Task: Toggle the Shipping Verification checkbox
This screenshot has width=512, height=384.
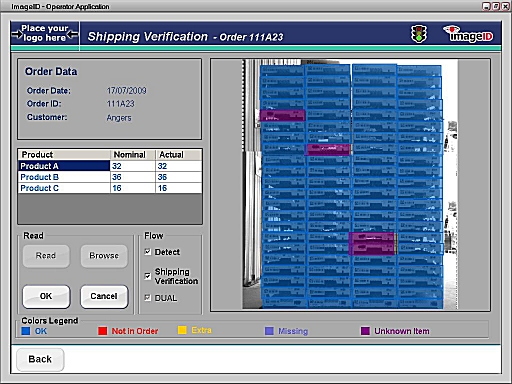Action: click(148, 276)
